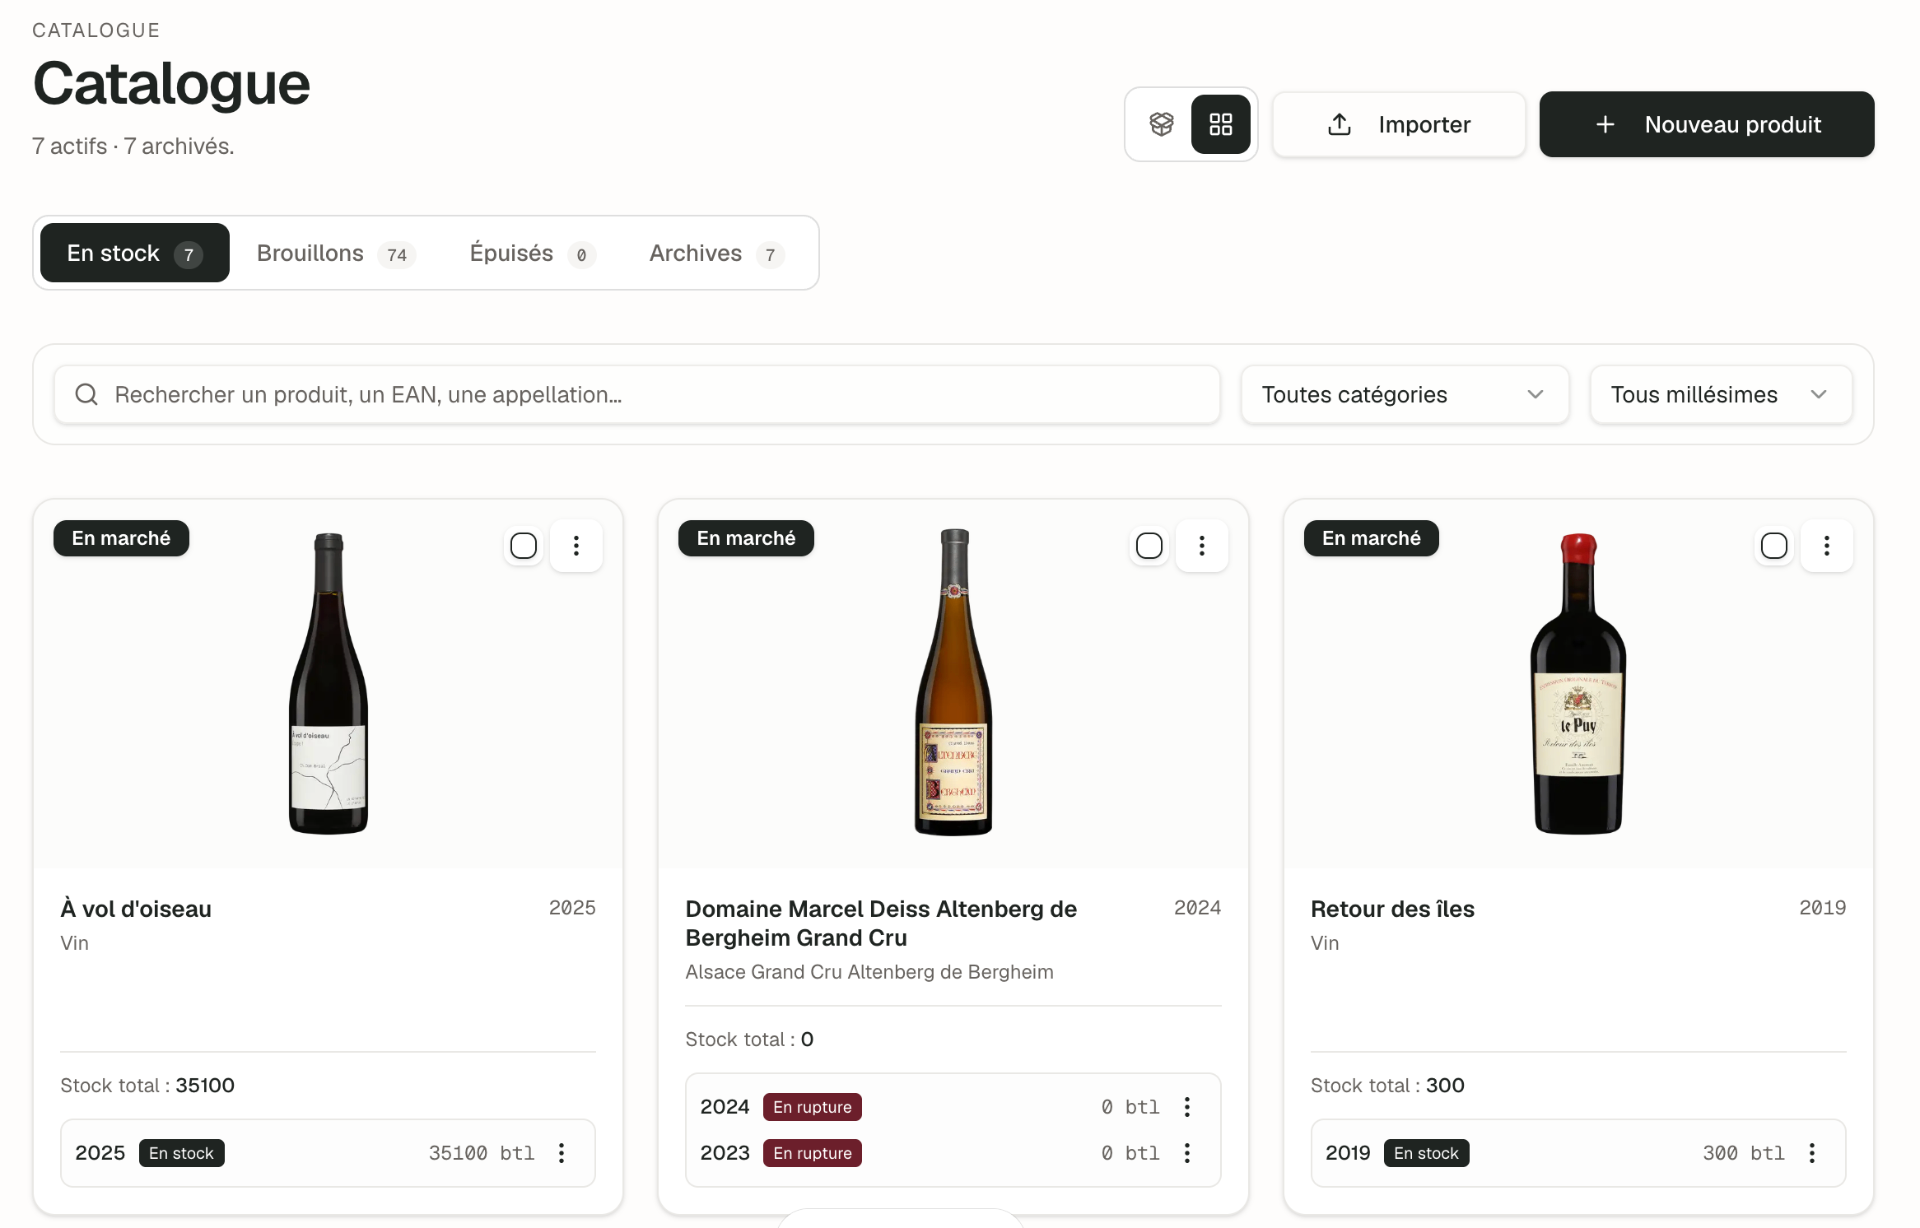Click the search magnifier icon
Viewport: 1920px width, 1228px height.
pos(87,394)
